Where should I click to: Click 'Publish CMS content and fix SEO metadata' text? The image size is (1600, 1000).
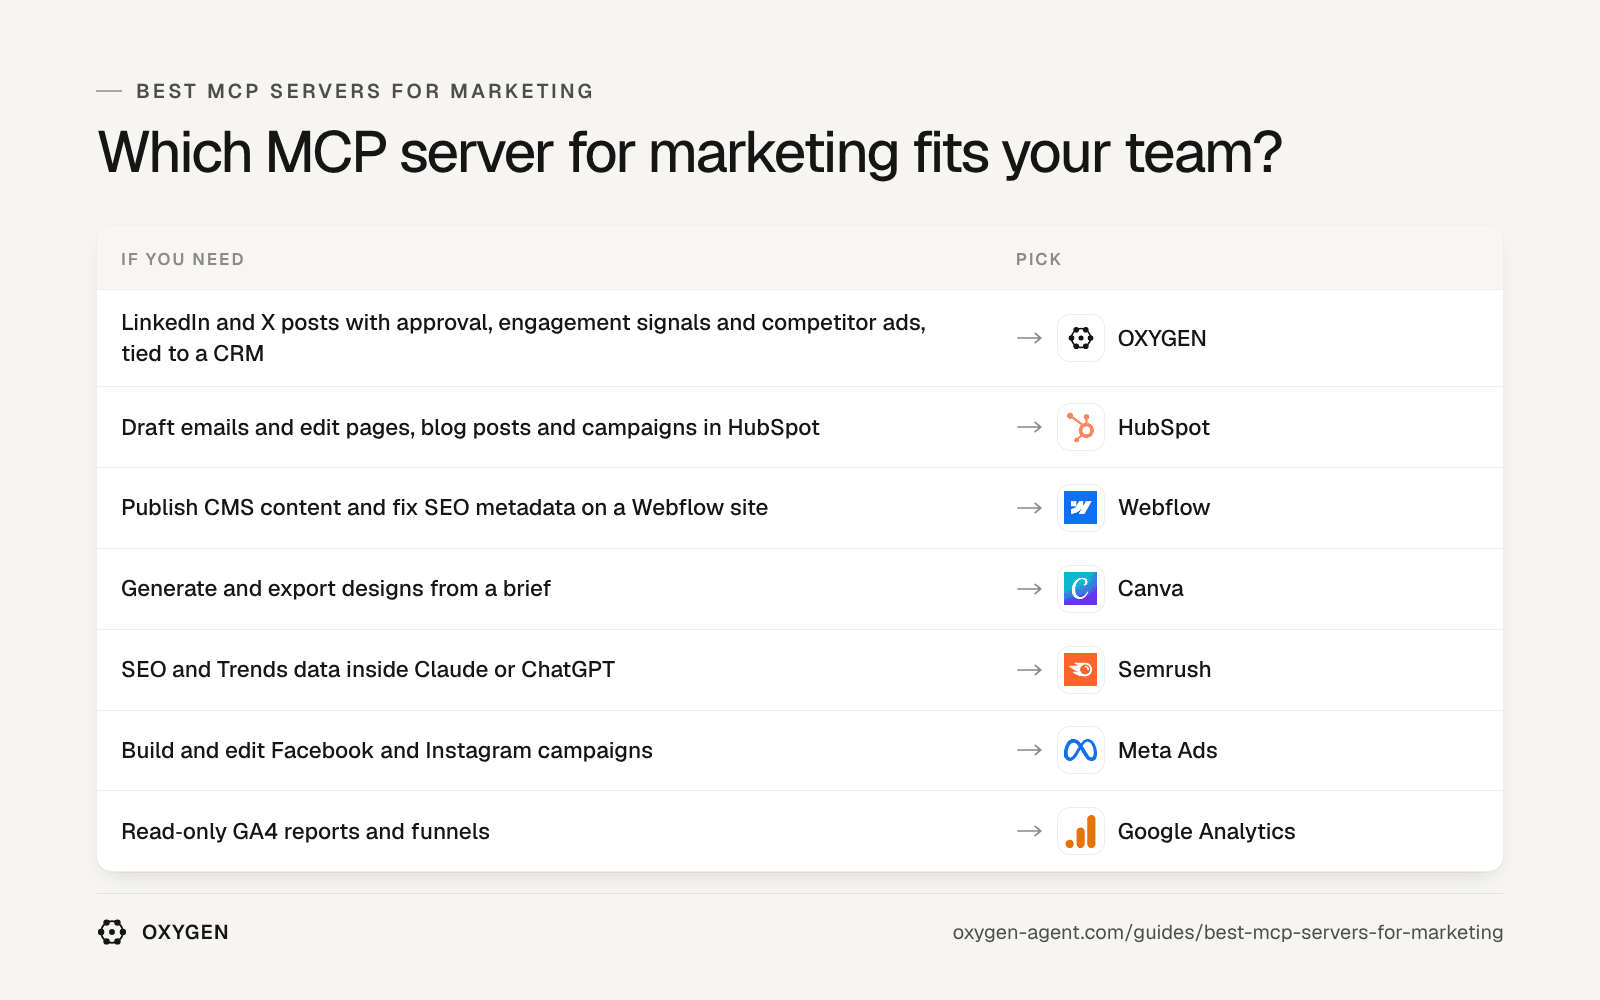pos(445,507)
